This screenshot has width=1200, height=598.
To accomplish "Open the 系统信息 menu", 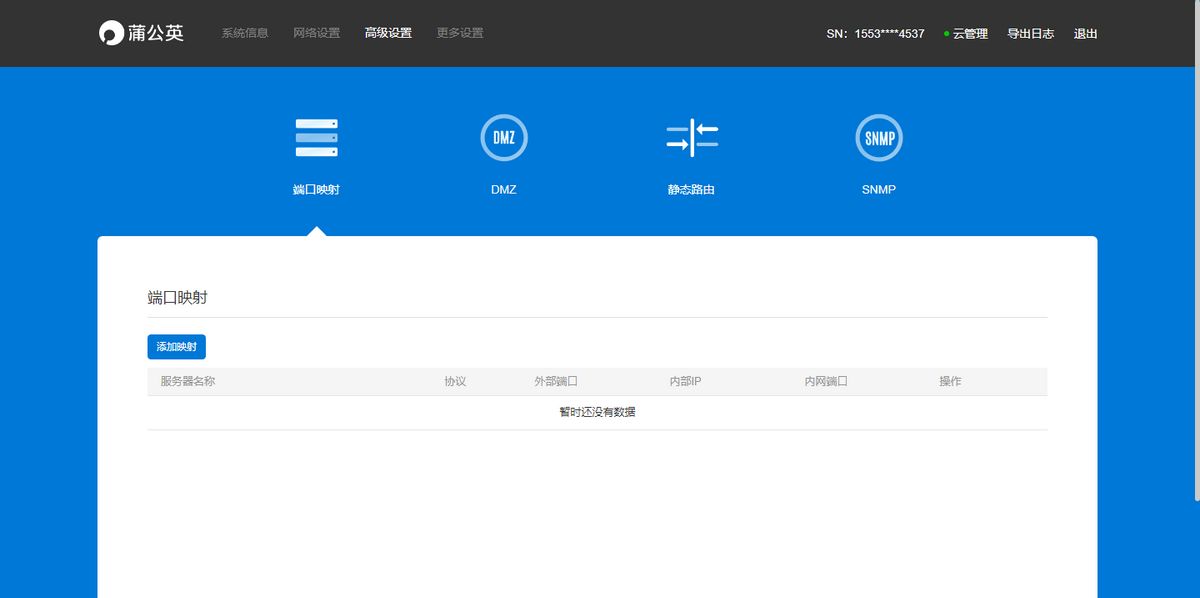I will click(245, 33).
